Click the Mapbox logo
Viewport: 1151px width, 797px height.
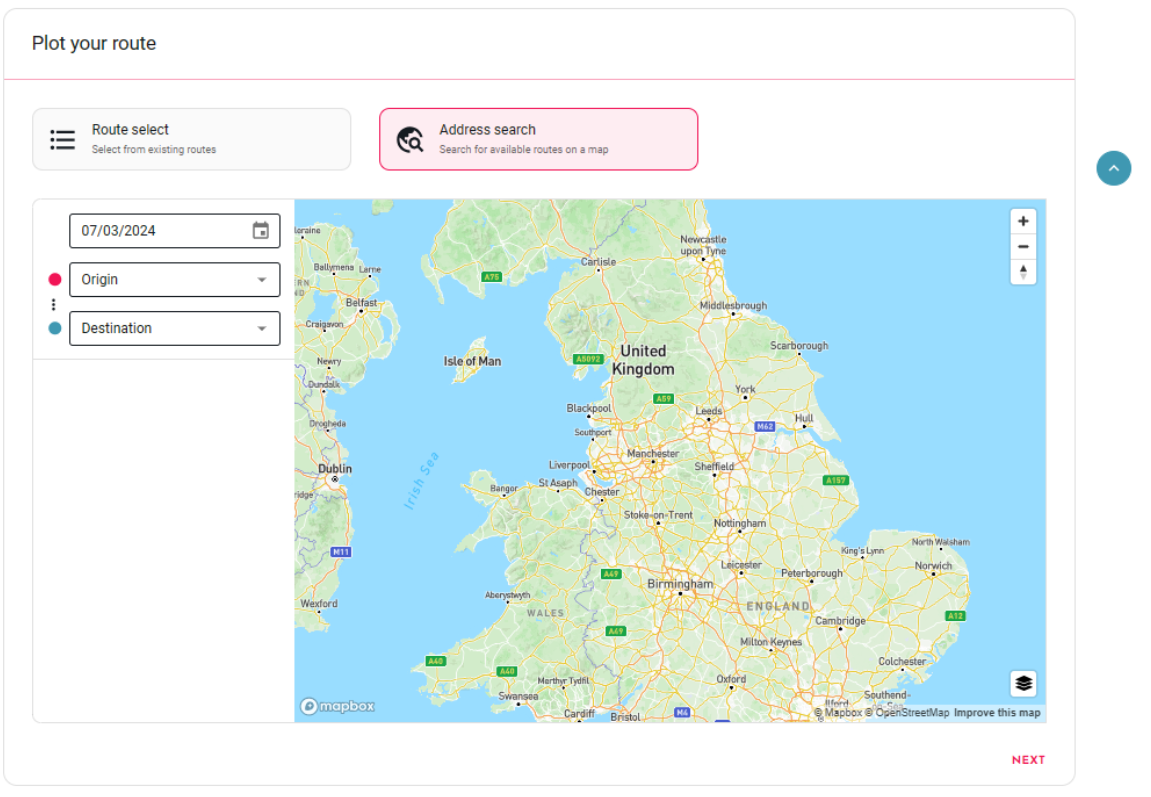(x=338, y=706)
